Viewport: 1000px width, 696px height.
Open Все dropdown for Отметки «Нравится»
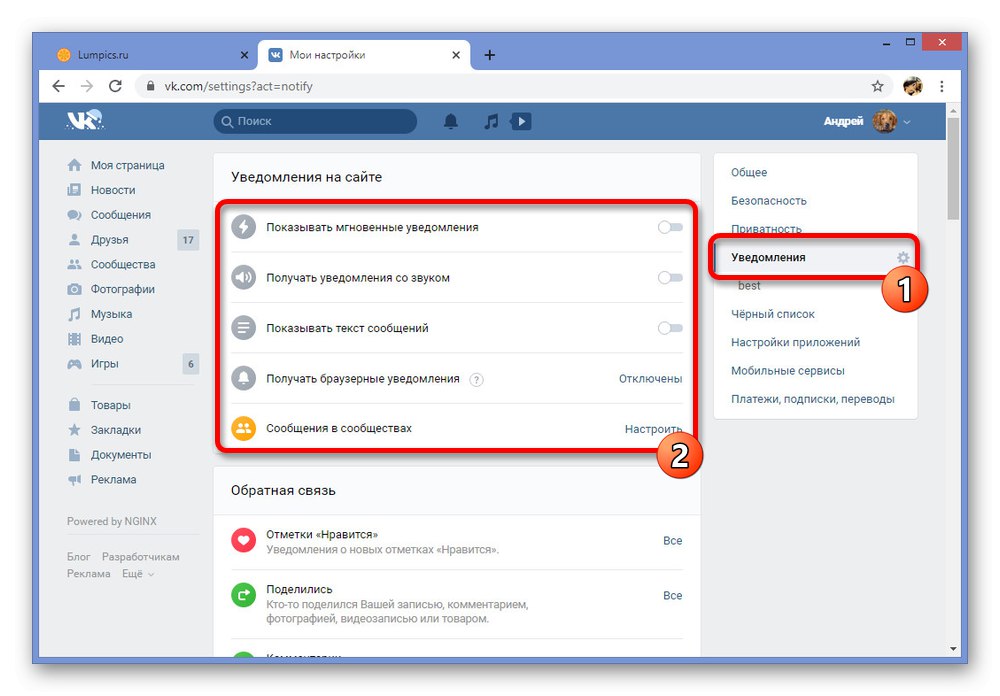point(672,541)
